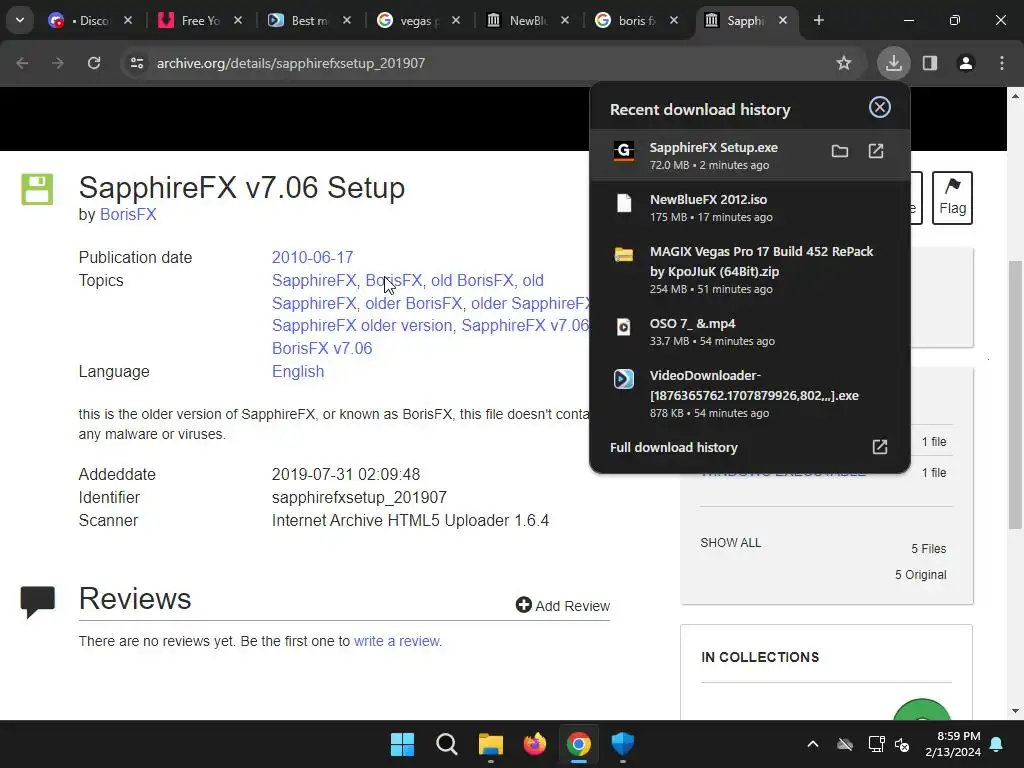The height and width of the screenshot is (768, 1024).
Task: Select SapphireFX Setup.exe download entry
Action: click(749, 155)
